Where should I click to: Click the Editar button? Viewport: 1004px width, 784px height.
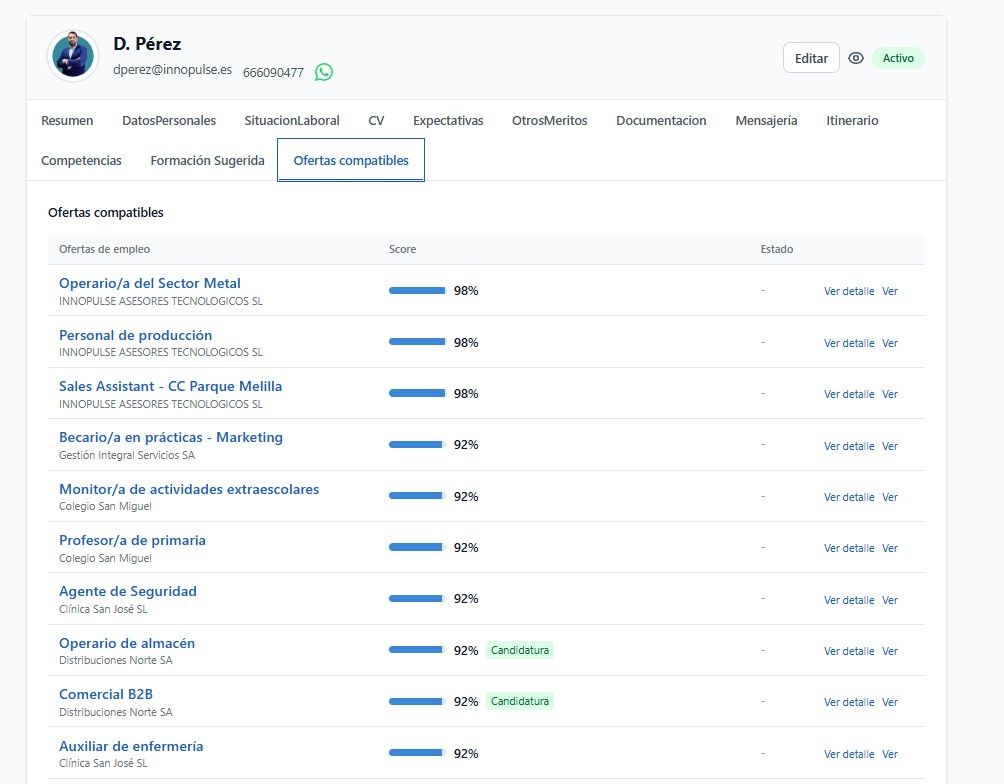coord(811,58)
